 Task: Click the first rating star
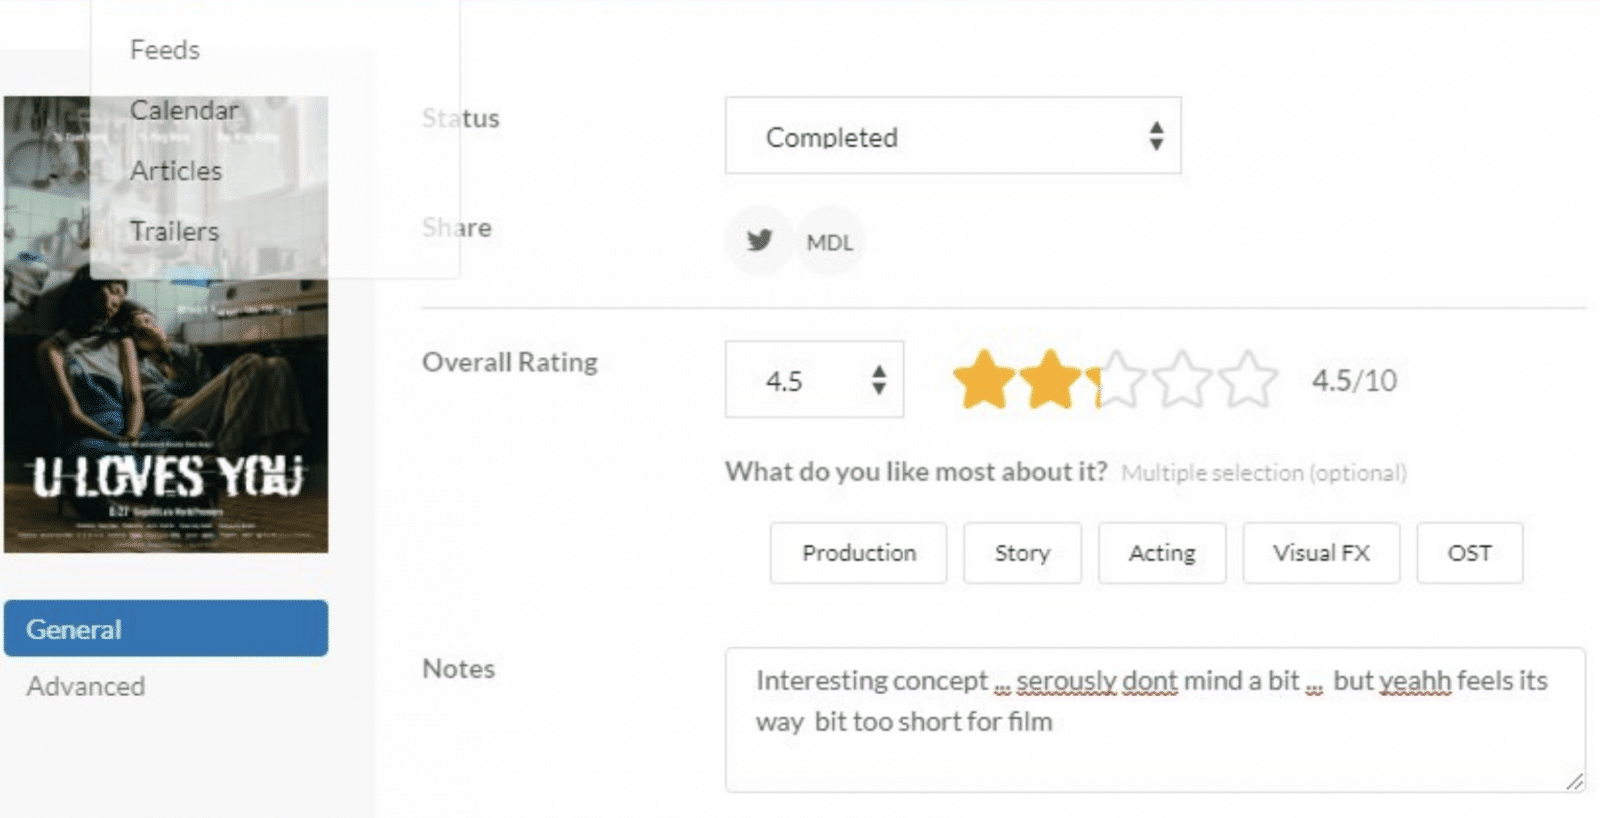[984, 380]
